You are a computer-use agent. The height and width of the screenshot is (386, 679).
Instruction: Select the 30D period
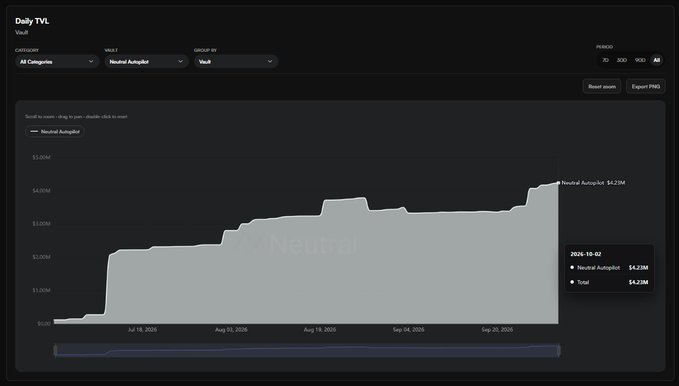[621, 60]
